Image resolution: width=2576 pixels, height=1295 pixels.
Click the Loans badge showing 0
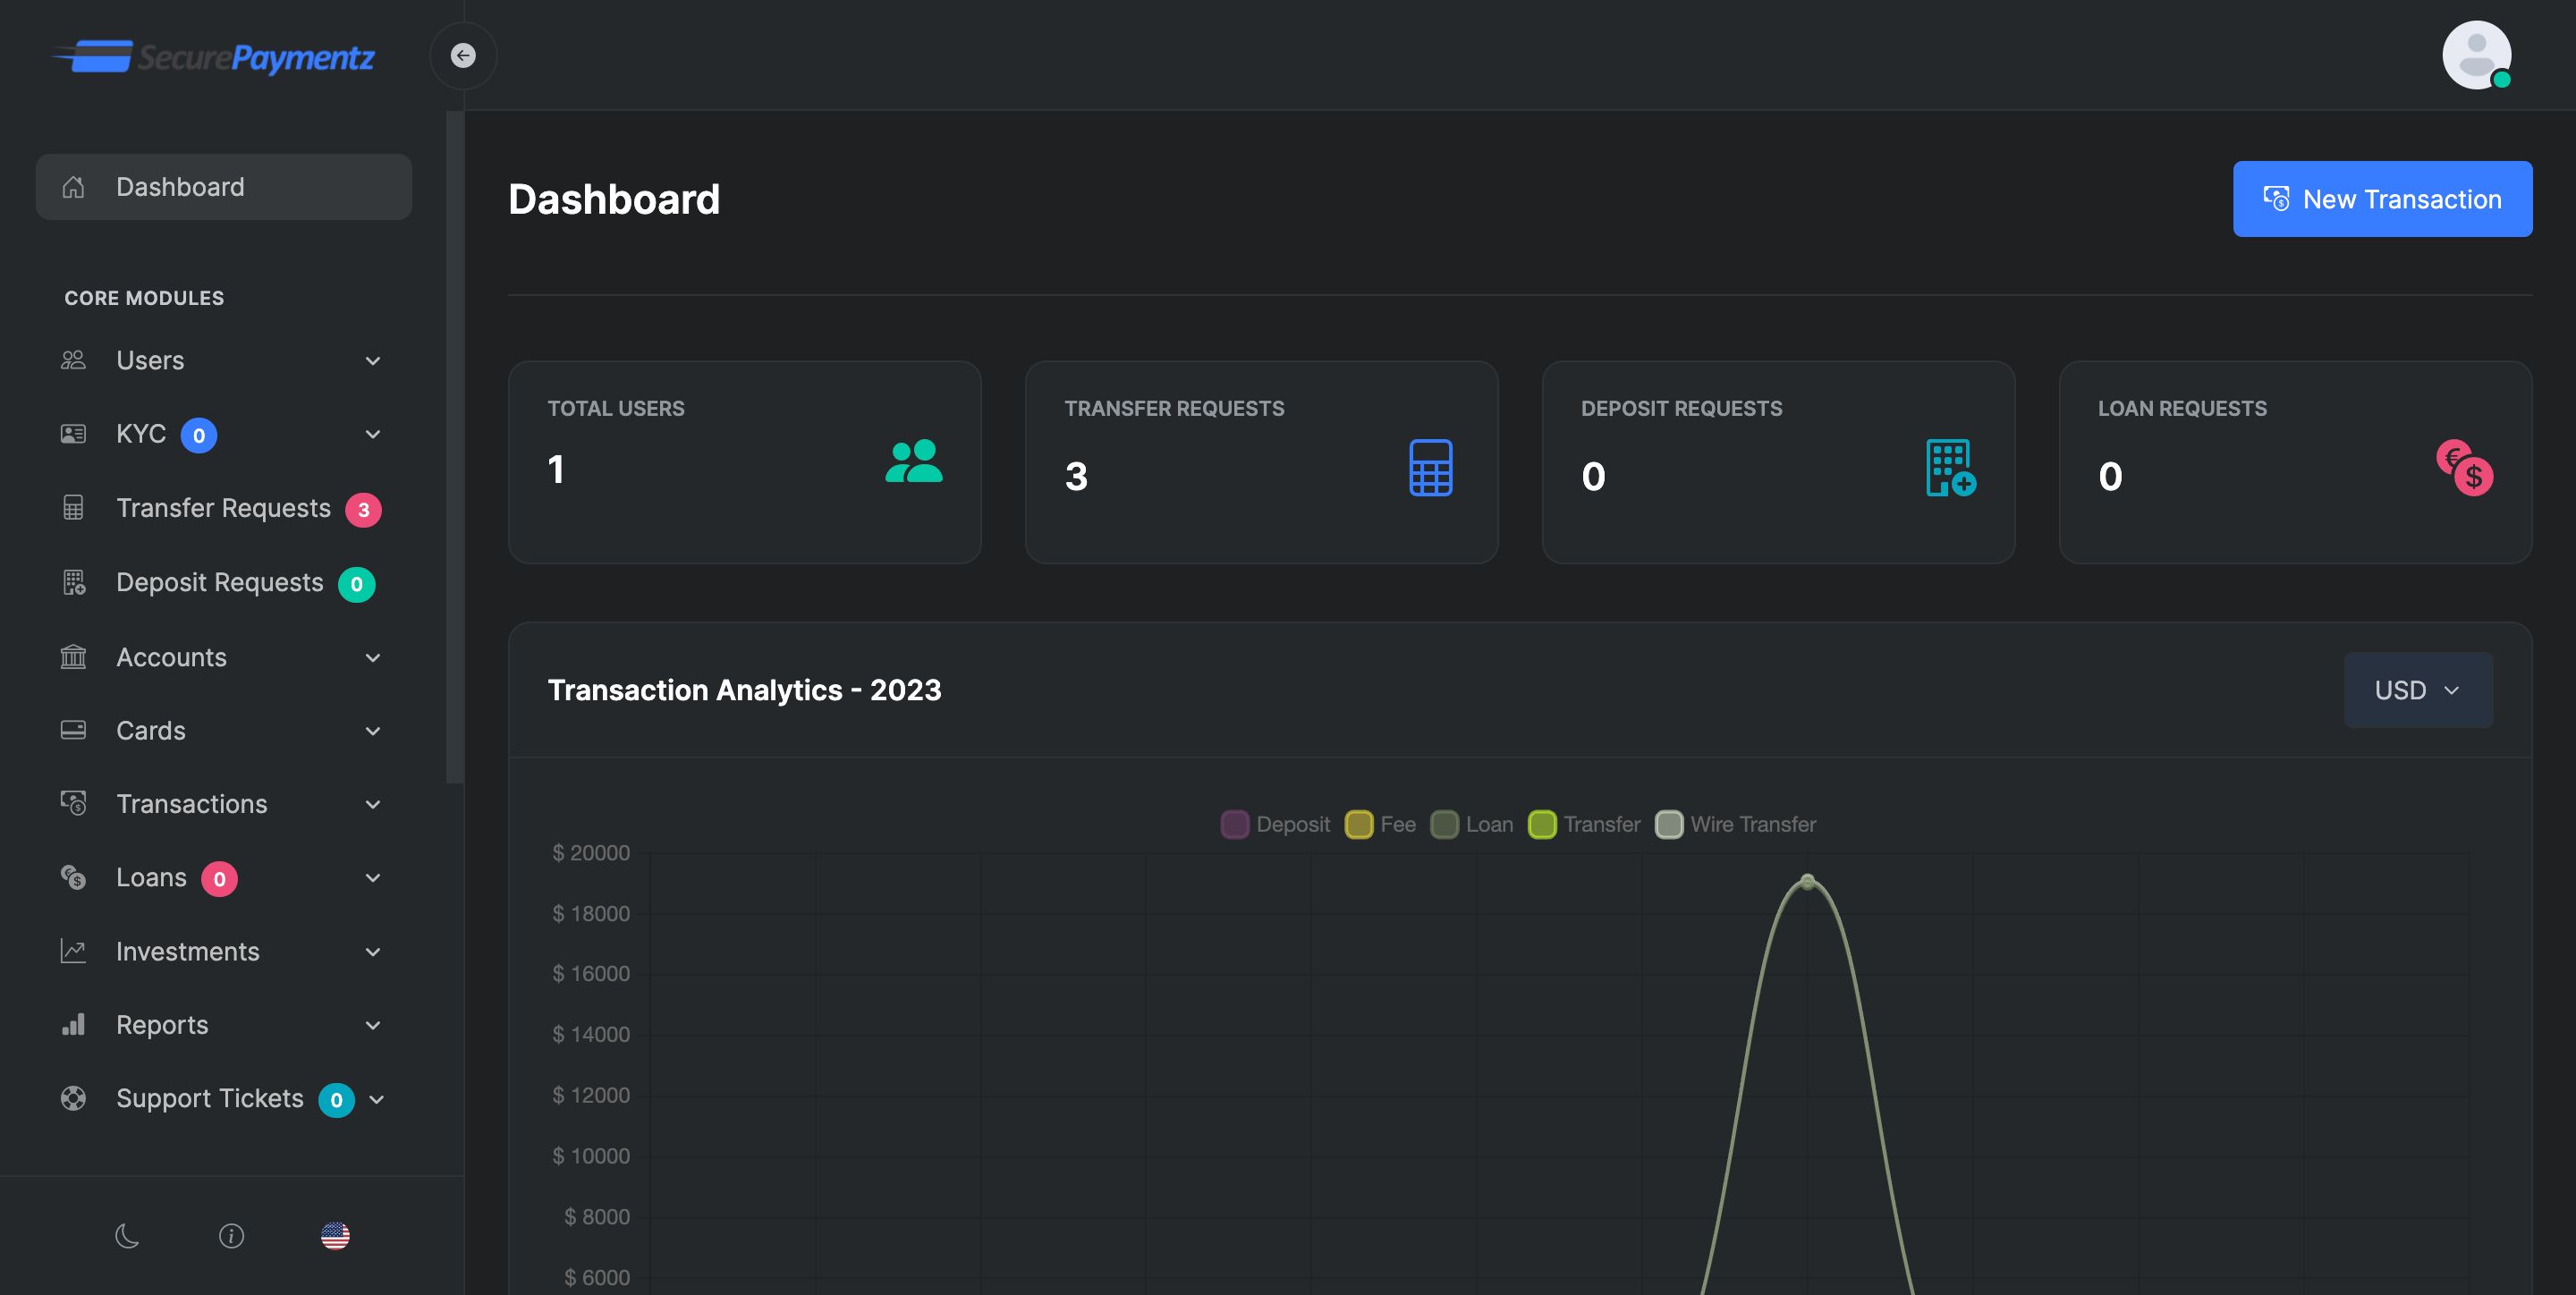[219, 879]
